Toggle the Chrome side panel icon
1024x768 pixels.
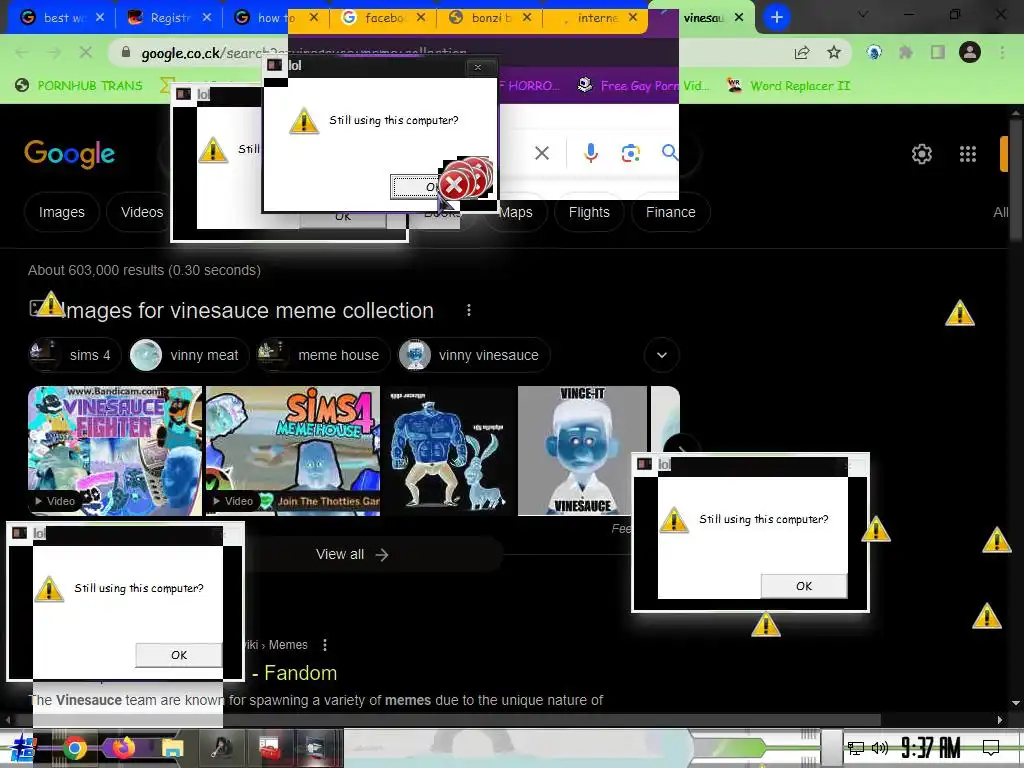(x=938, y=52)
